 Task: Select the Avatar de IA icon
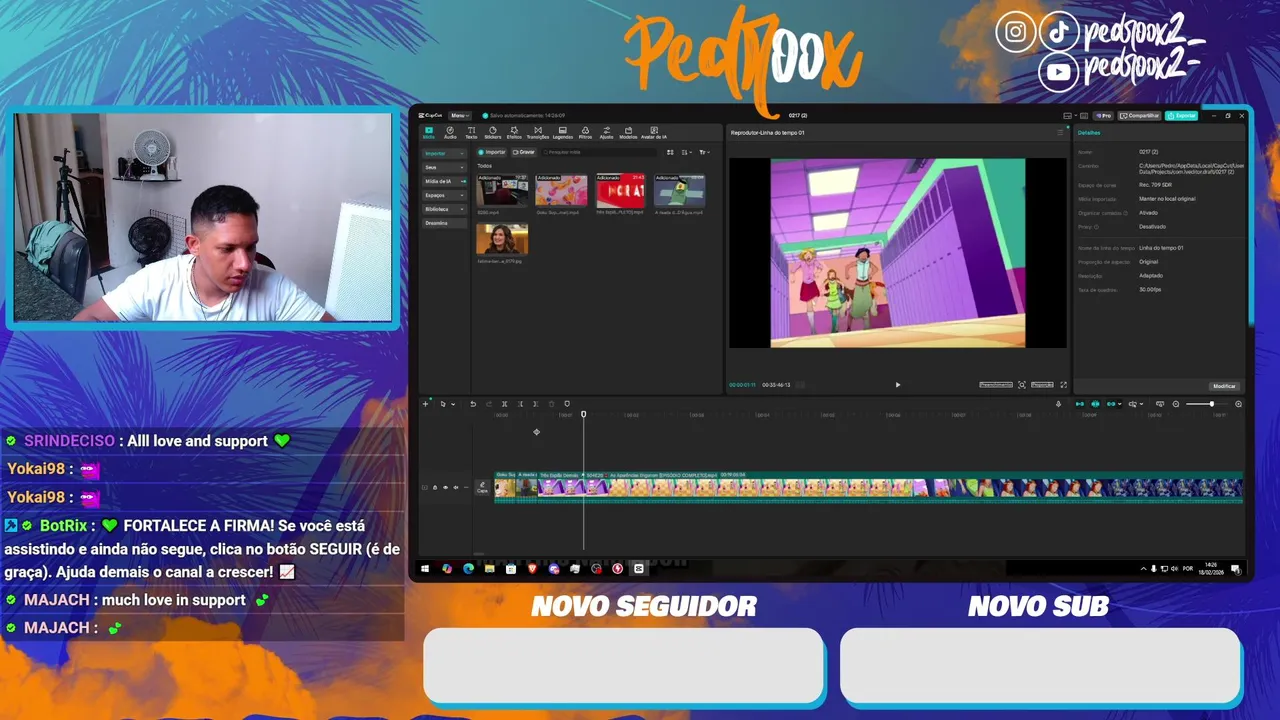click(x=654, y=132)
